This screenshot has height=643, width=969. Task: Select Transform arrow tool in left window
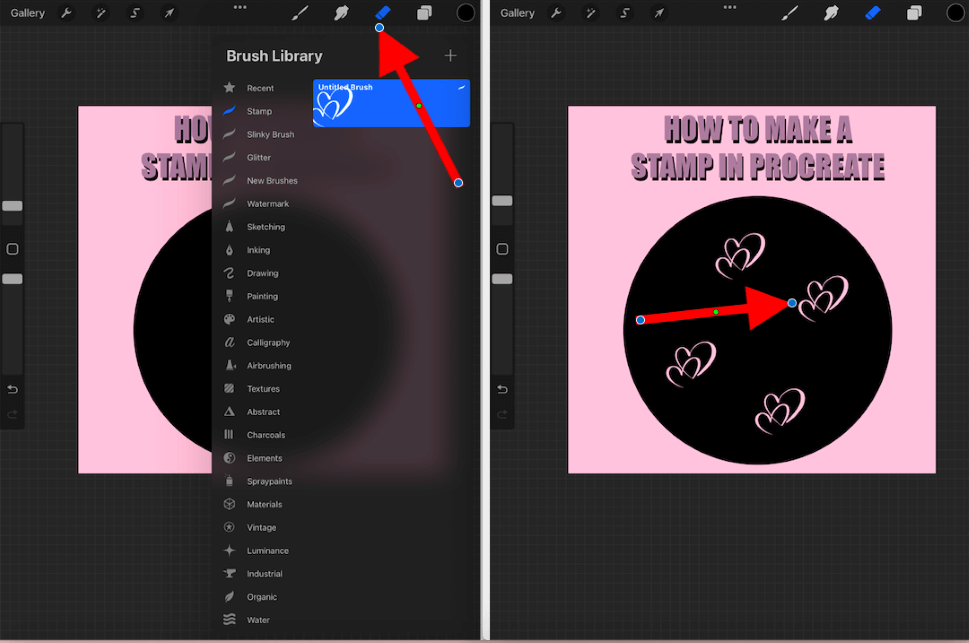pyautogui.click(x=169, y=13)
